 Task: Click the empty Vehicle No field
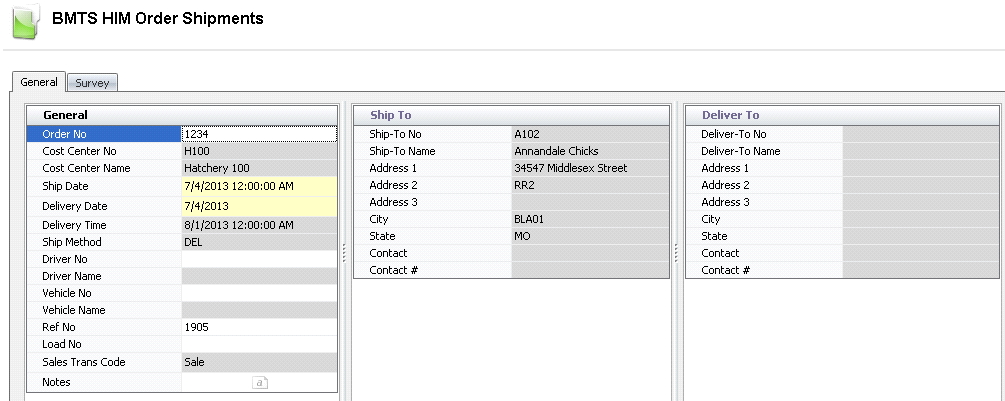[x=259, y=293]
